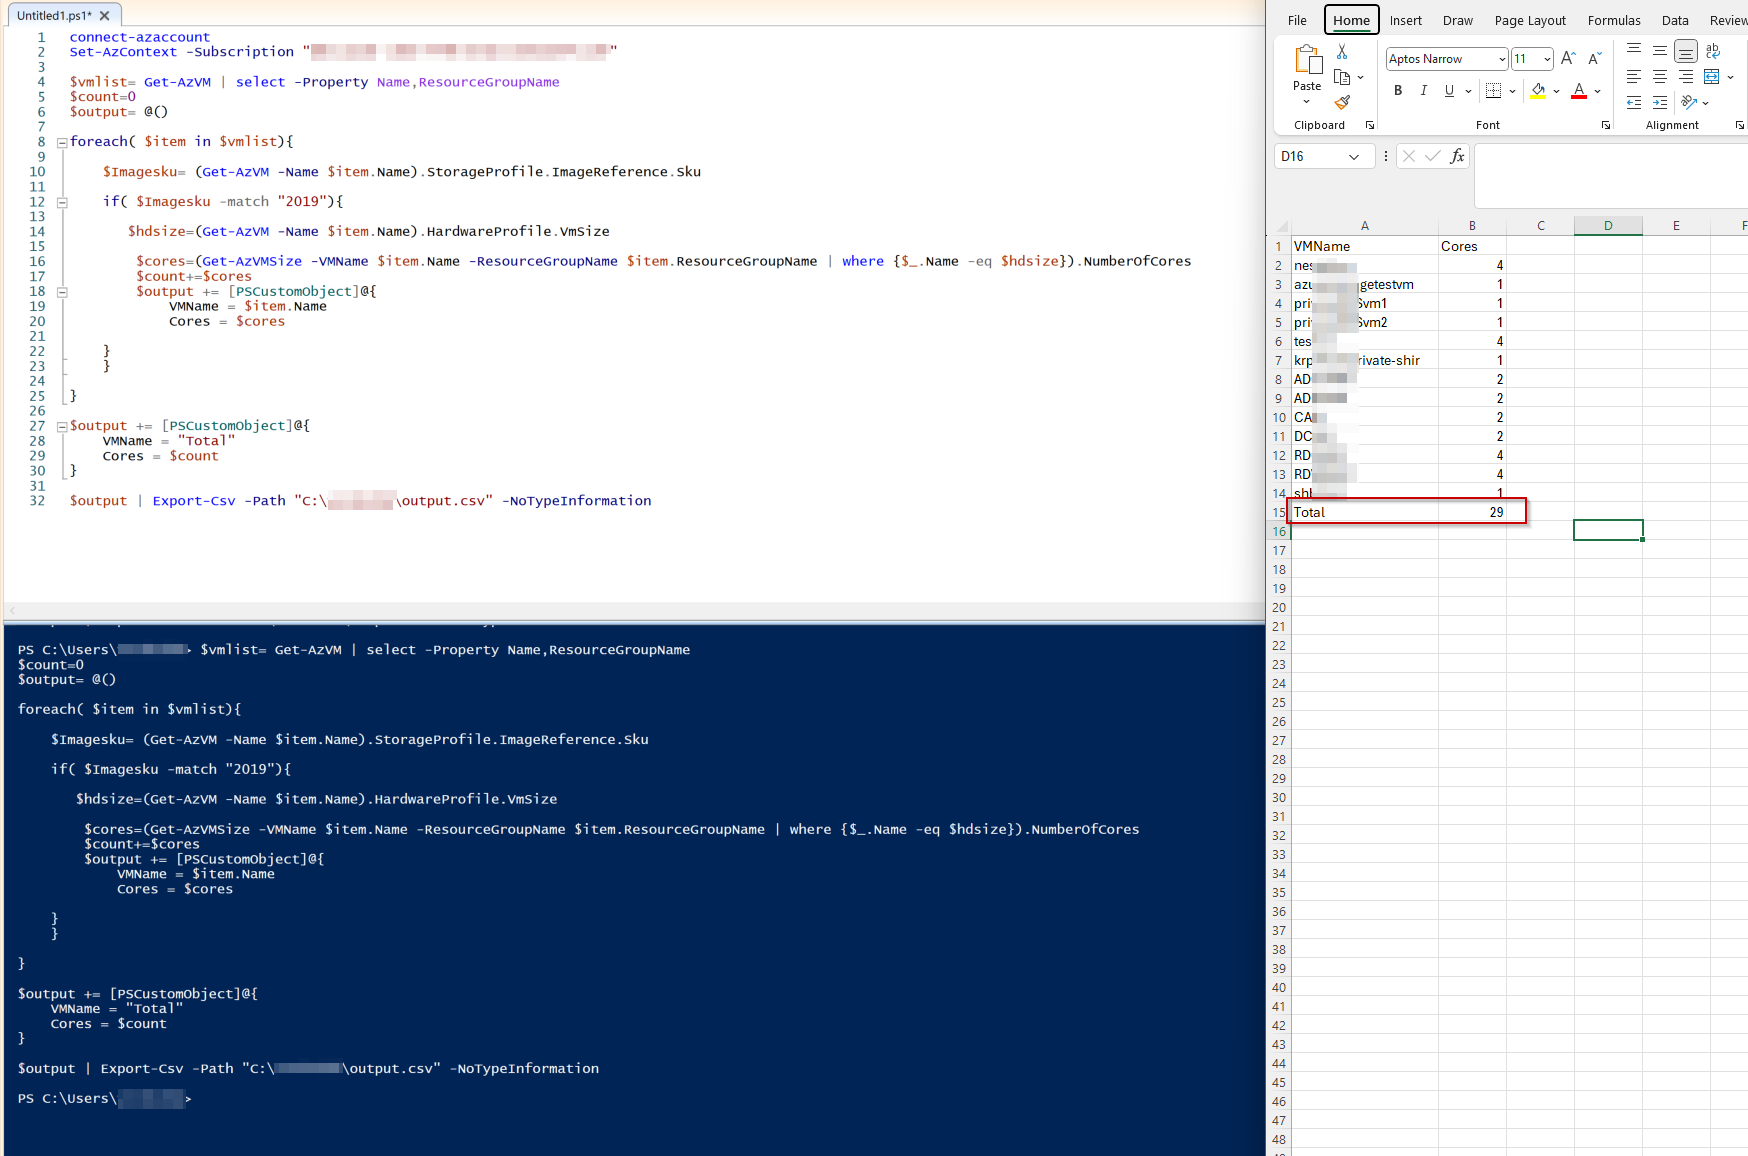Viewport: 1748px width, 1156px height.
Task: Toggle Bold formatting
Action: pyautogui.click(x=1398, y=90)
